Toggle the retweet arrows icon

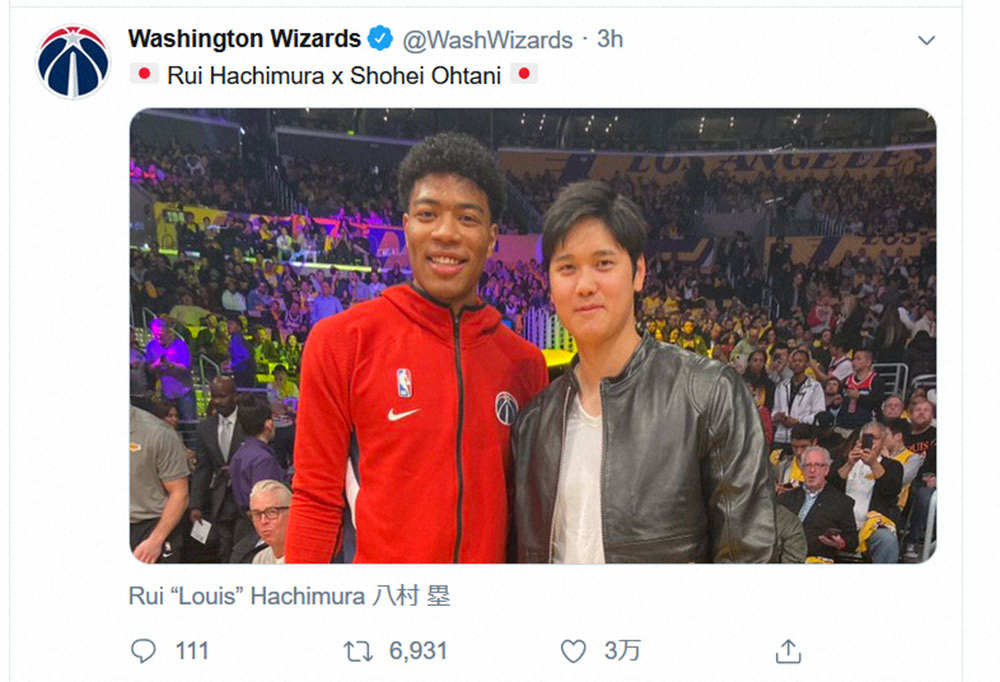(358, 651)
